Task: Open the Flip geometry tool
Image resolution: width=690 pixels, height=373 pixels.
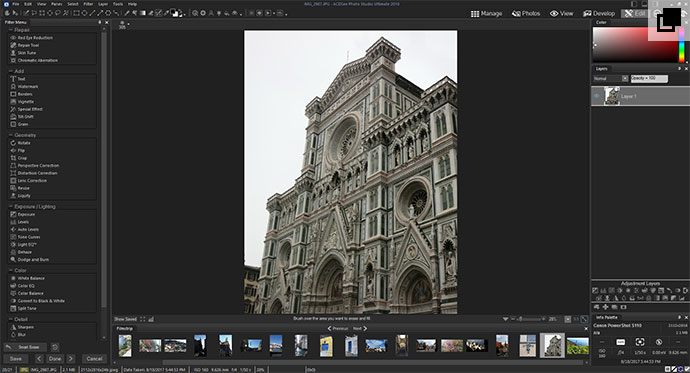Action: (18, 150)
